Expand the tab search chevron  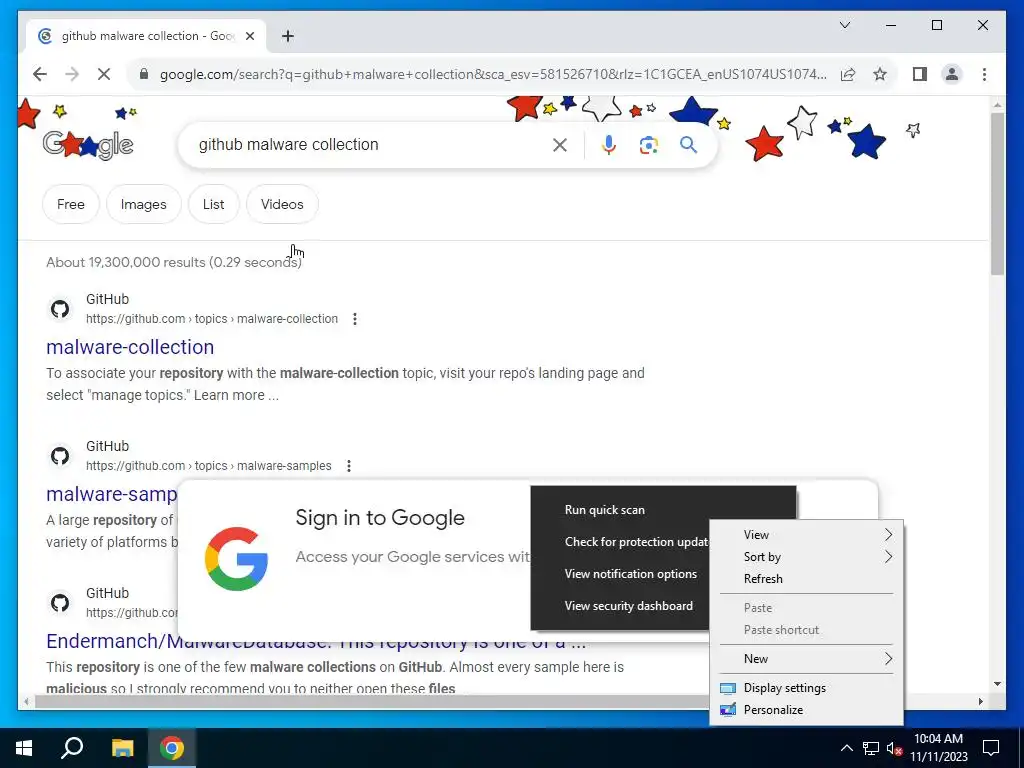click(844, 25)
